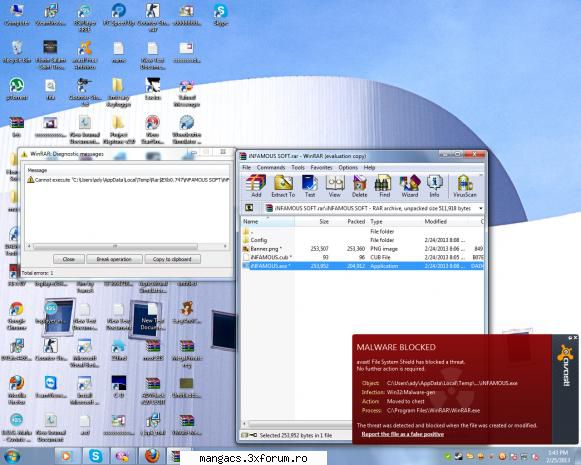The image size is (581, 465).
Task: Open the Help menu in WinRAR
Action: pyautogui.click(x=369, y=167)
